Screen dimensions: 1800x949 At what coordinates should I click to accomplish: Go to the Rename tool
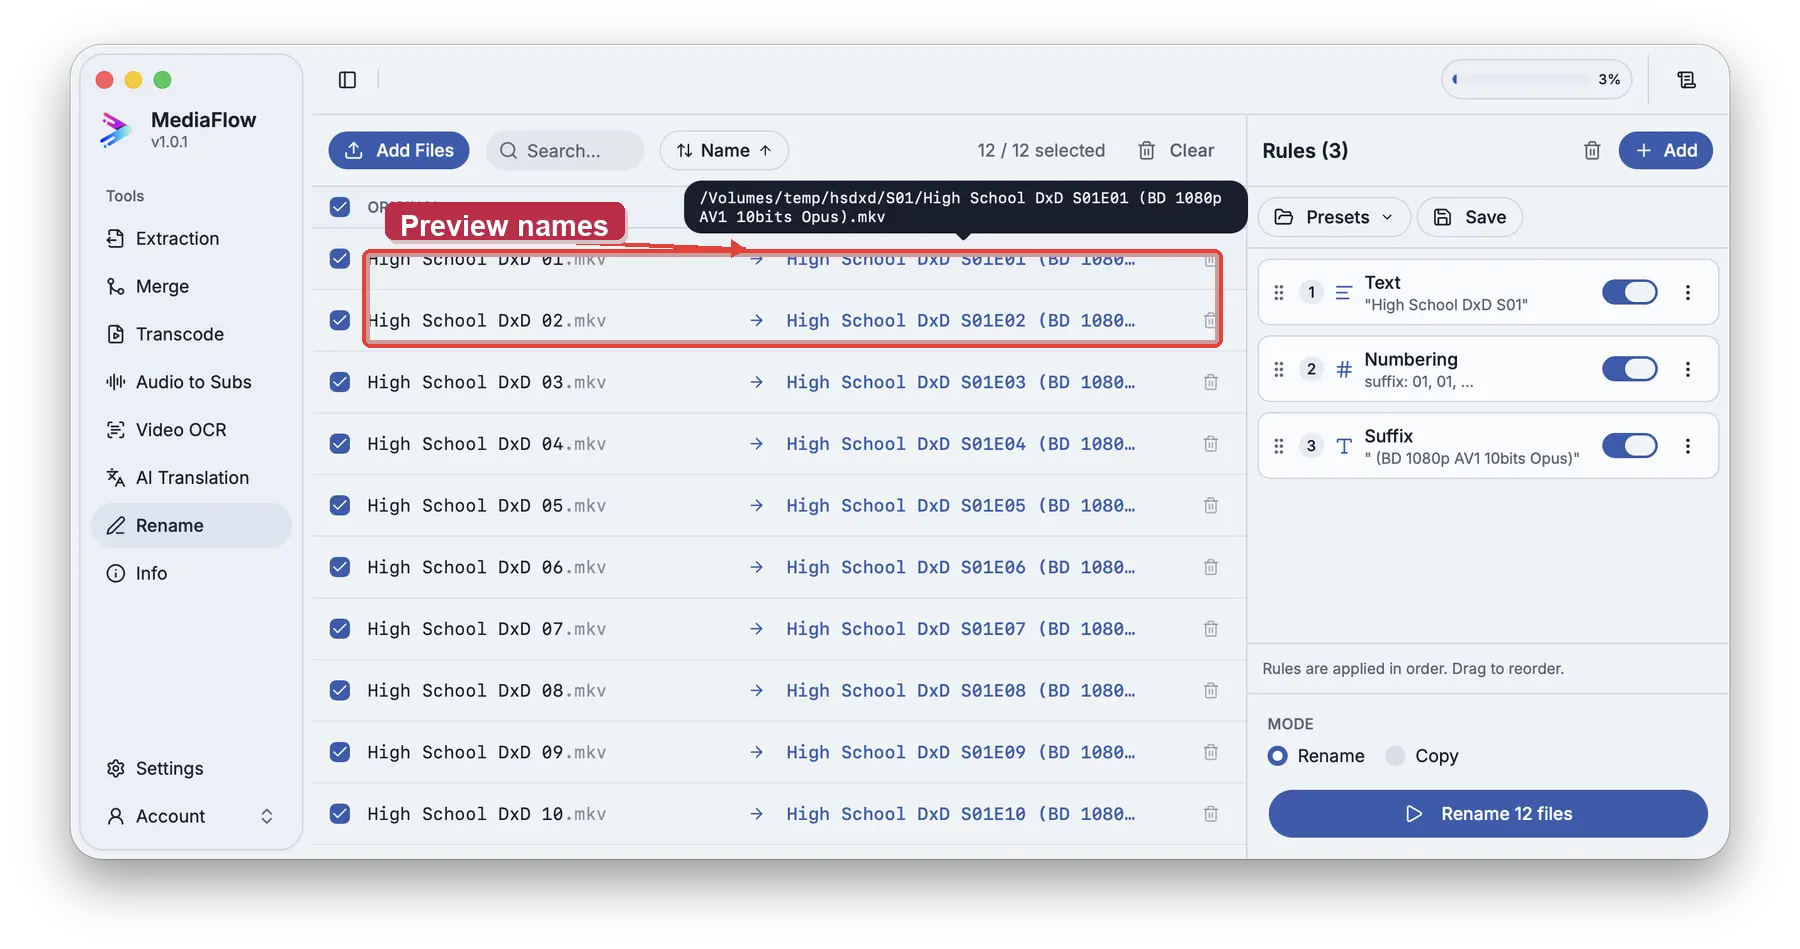coord(190,526)
